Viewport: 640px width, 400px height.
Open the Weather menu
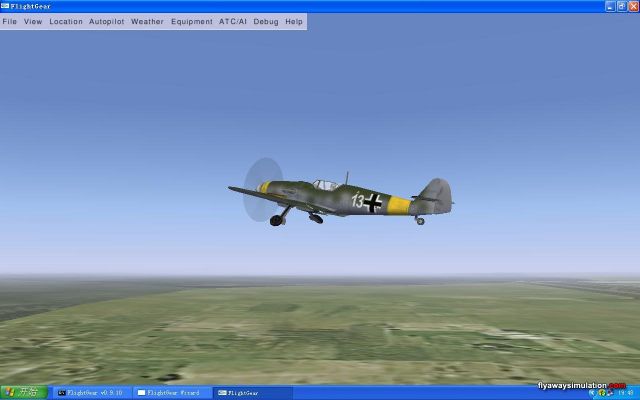[147, 22]
